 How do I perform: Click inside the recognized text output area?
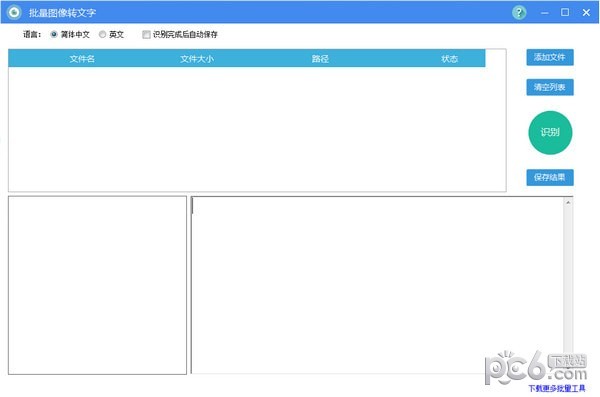pyautogui.click(x=377, y=285)
